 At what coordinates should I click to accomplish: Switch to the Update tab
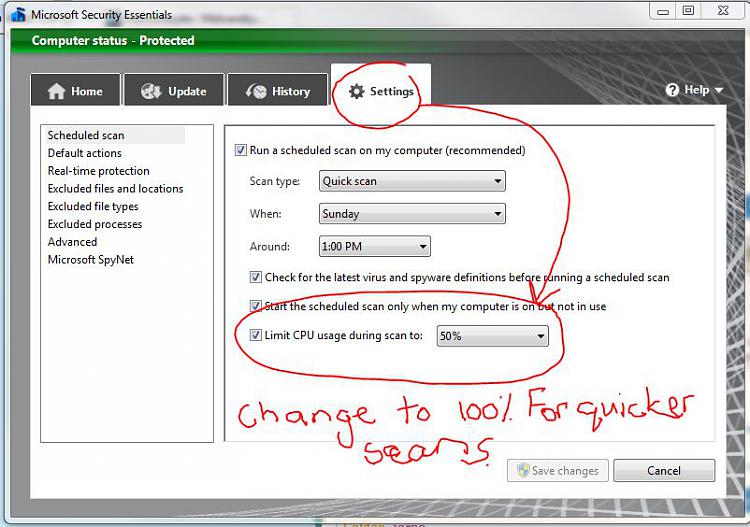(174, 90)
